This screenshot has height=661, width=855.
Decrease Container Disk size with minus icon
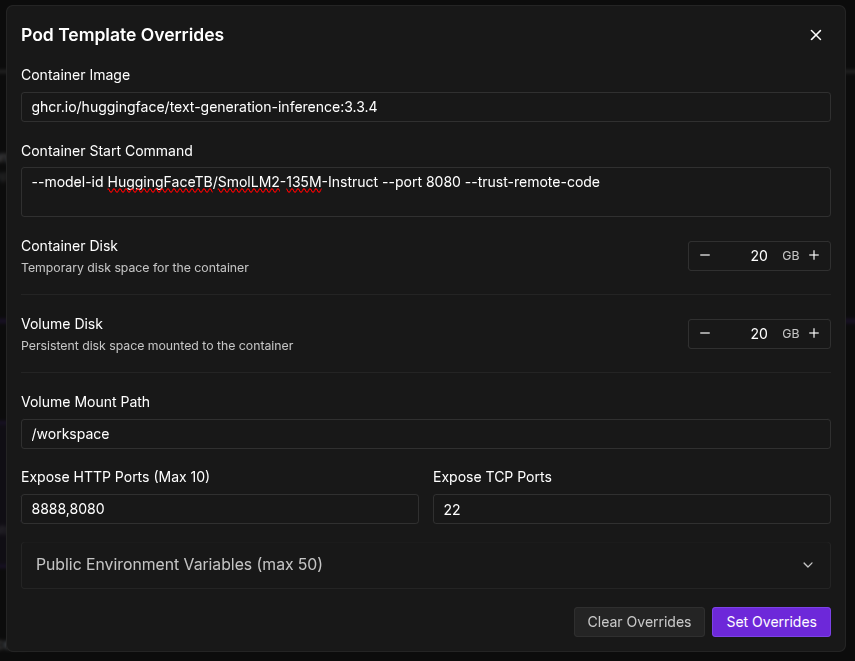(705, 256)
